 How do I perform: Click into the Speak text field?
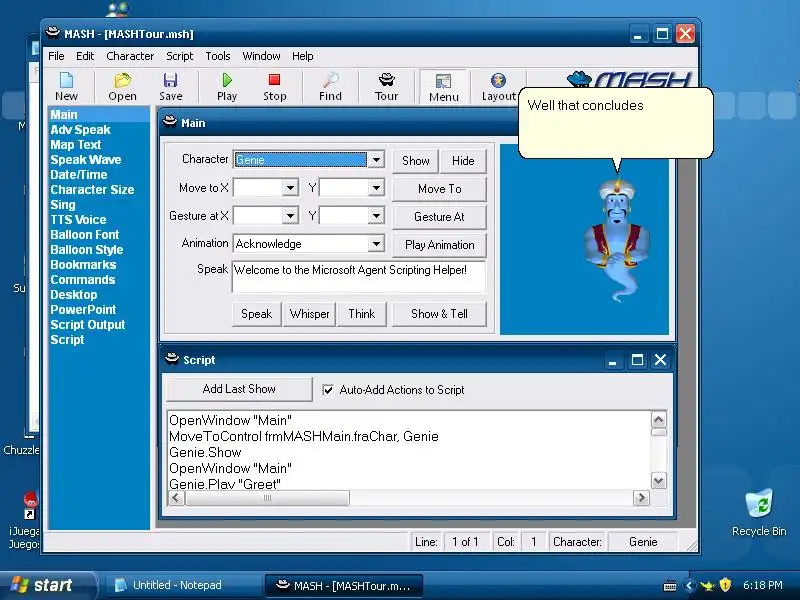click(x=359, y=277)
